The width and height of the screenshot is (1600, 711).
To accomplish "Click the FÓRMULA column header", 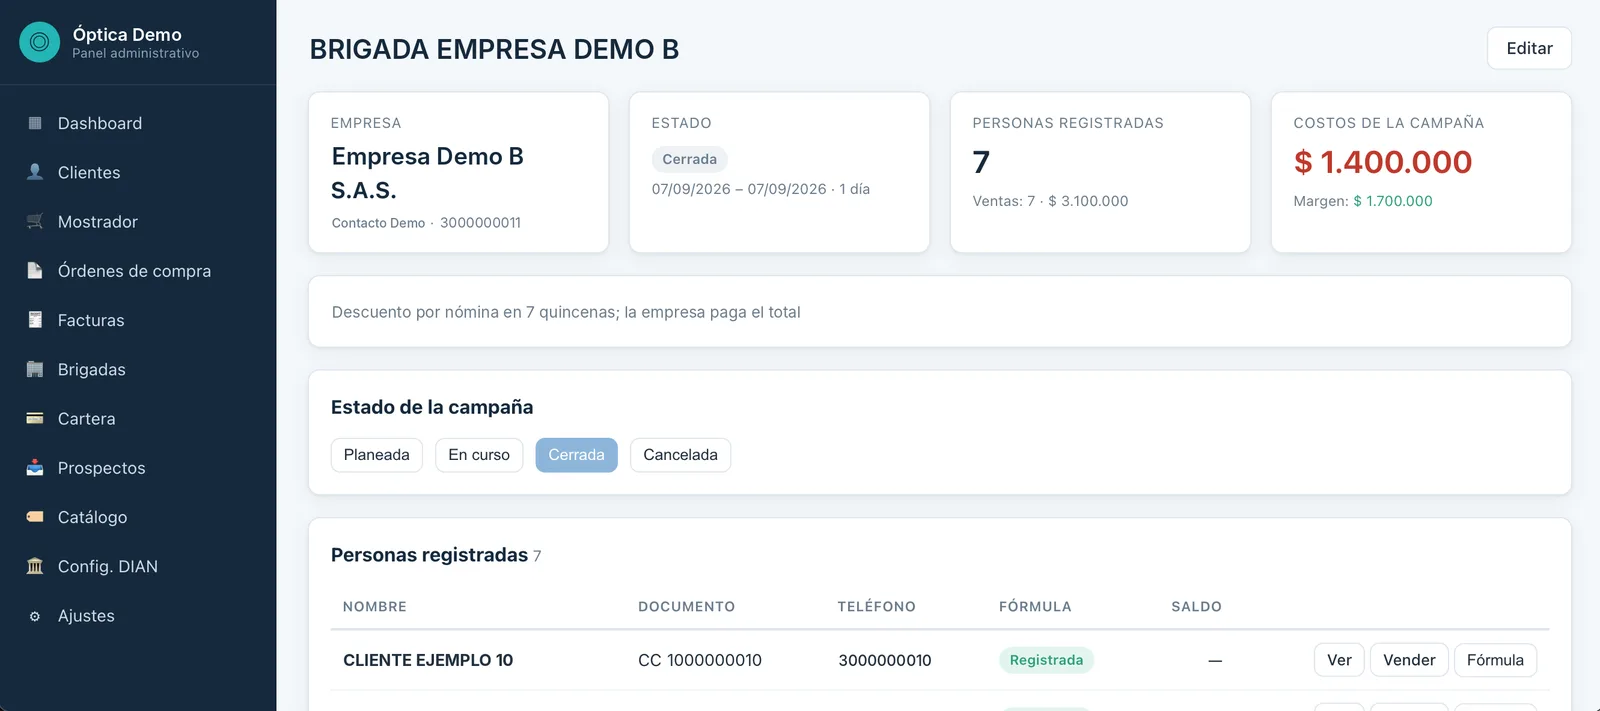I will 1035,607.
